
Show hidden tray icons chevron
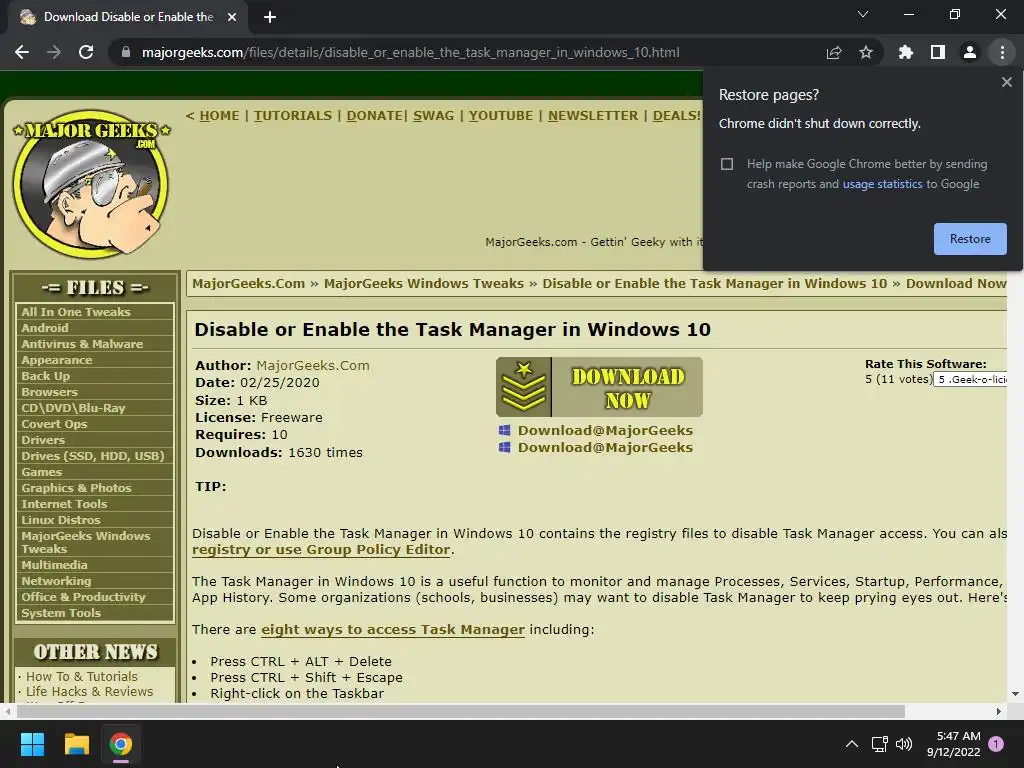point(852,744)
